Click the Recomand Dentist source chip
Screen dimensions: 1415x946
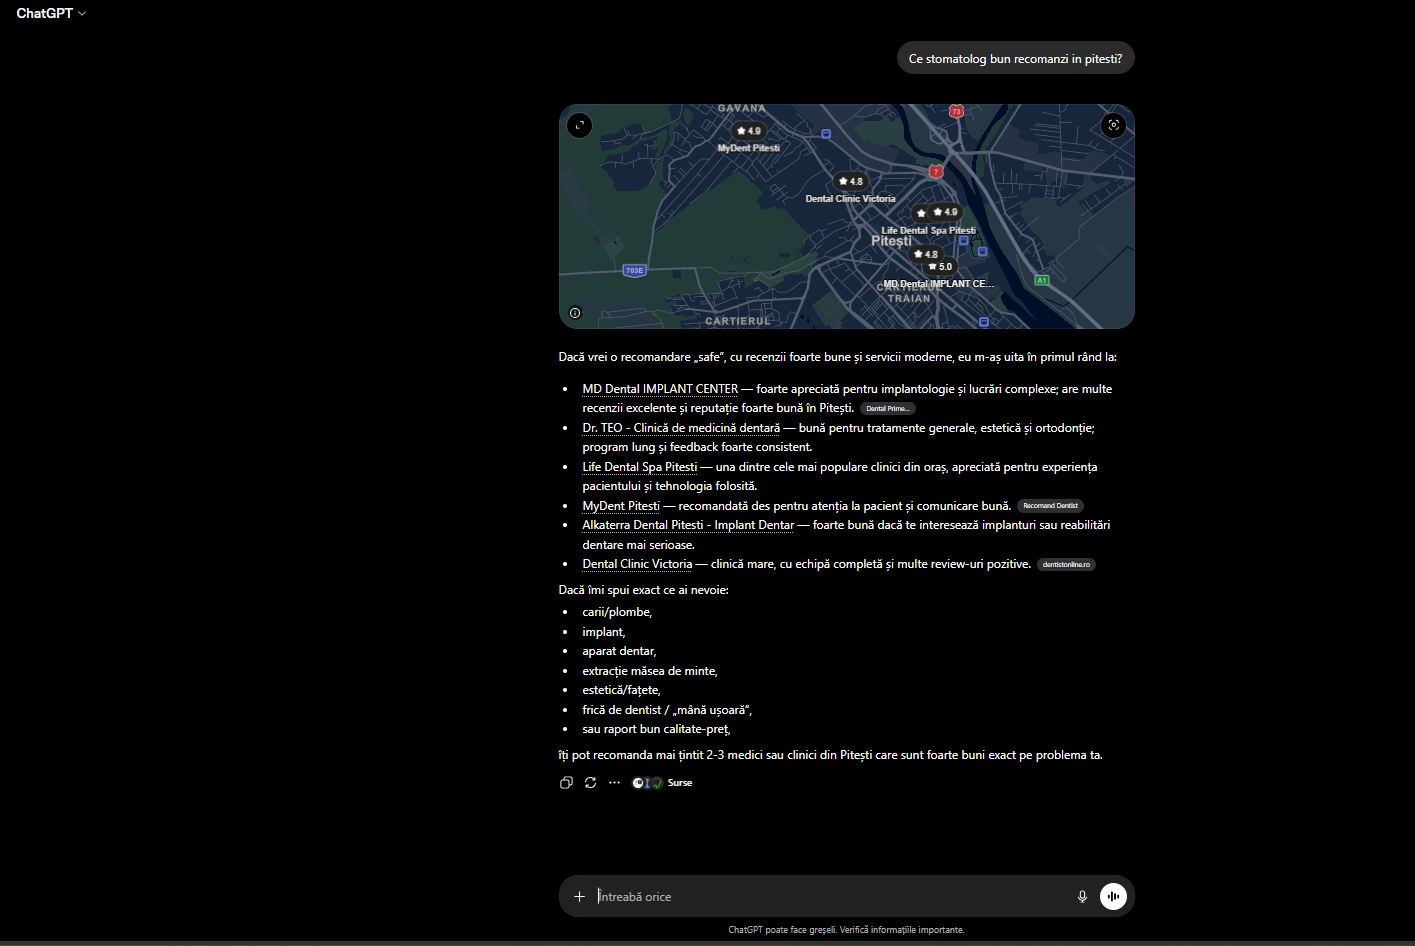tap(1050, 506)
